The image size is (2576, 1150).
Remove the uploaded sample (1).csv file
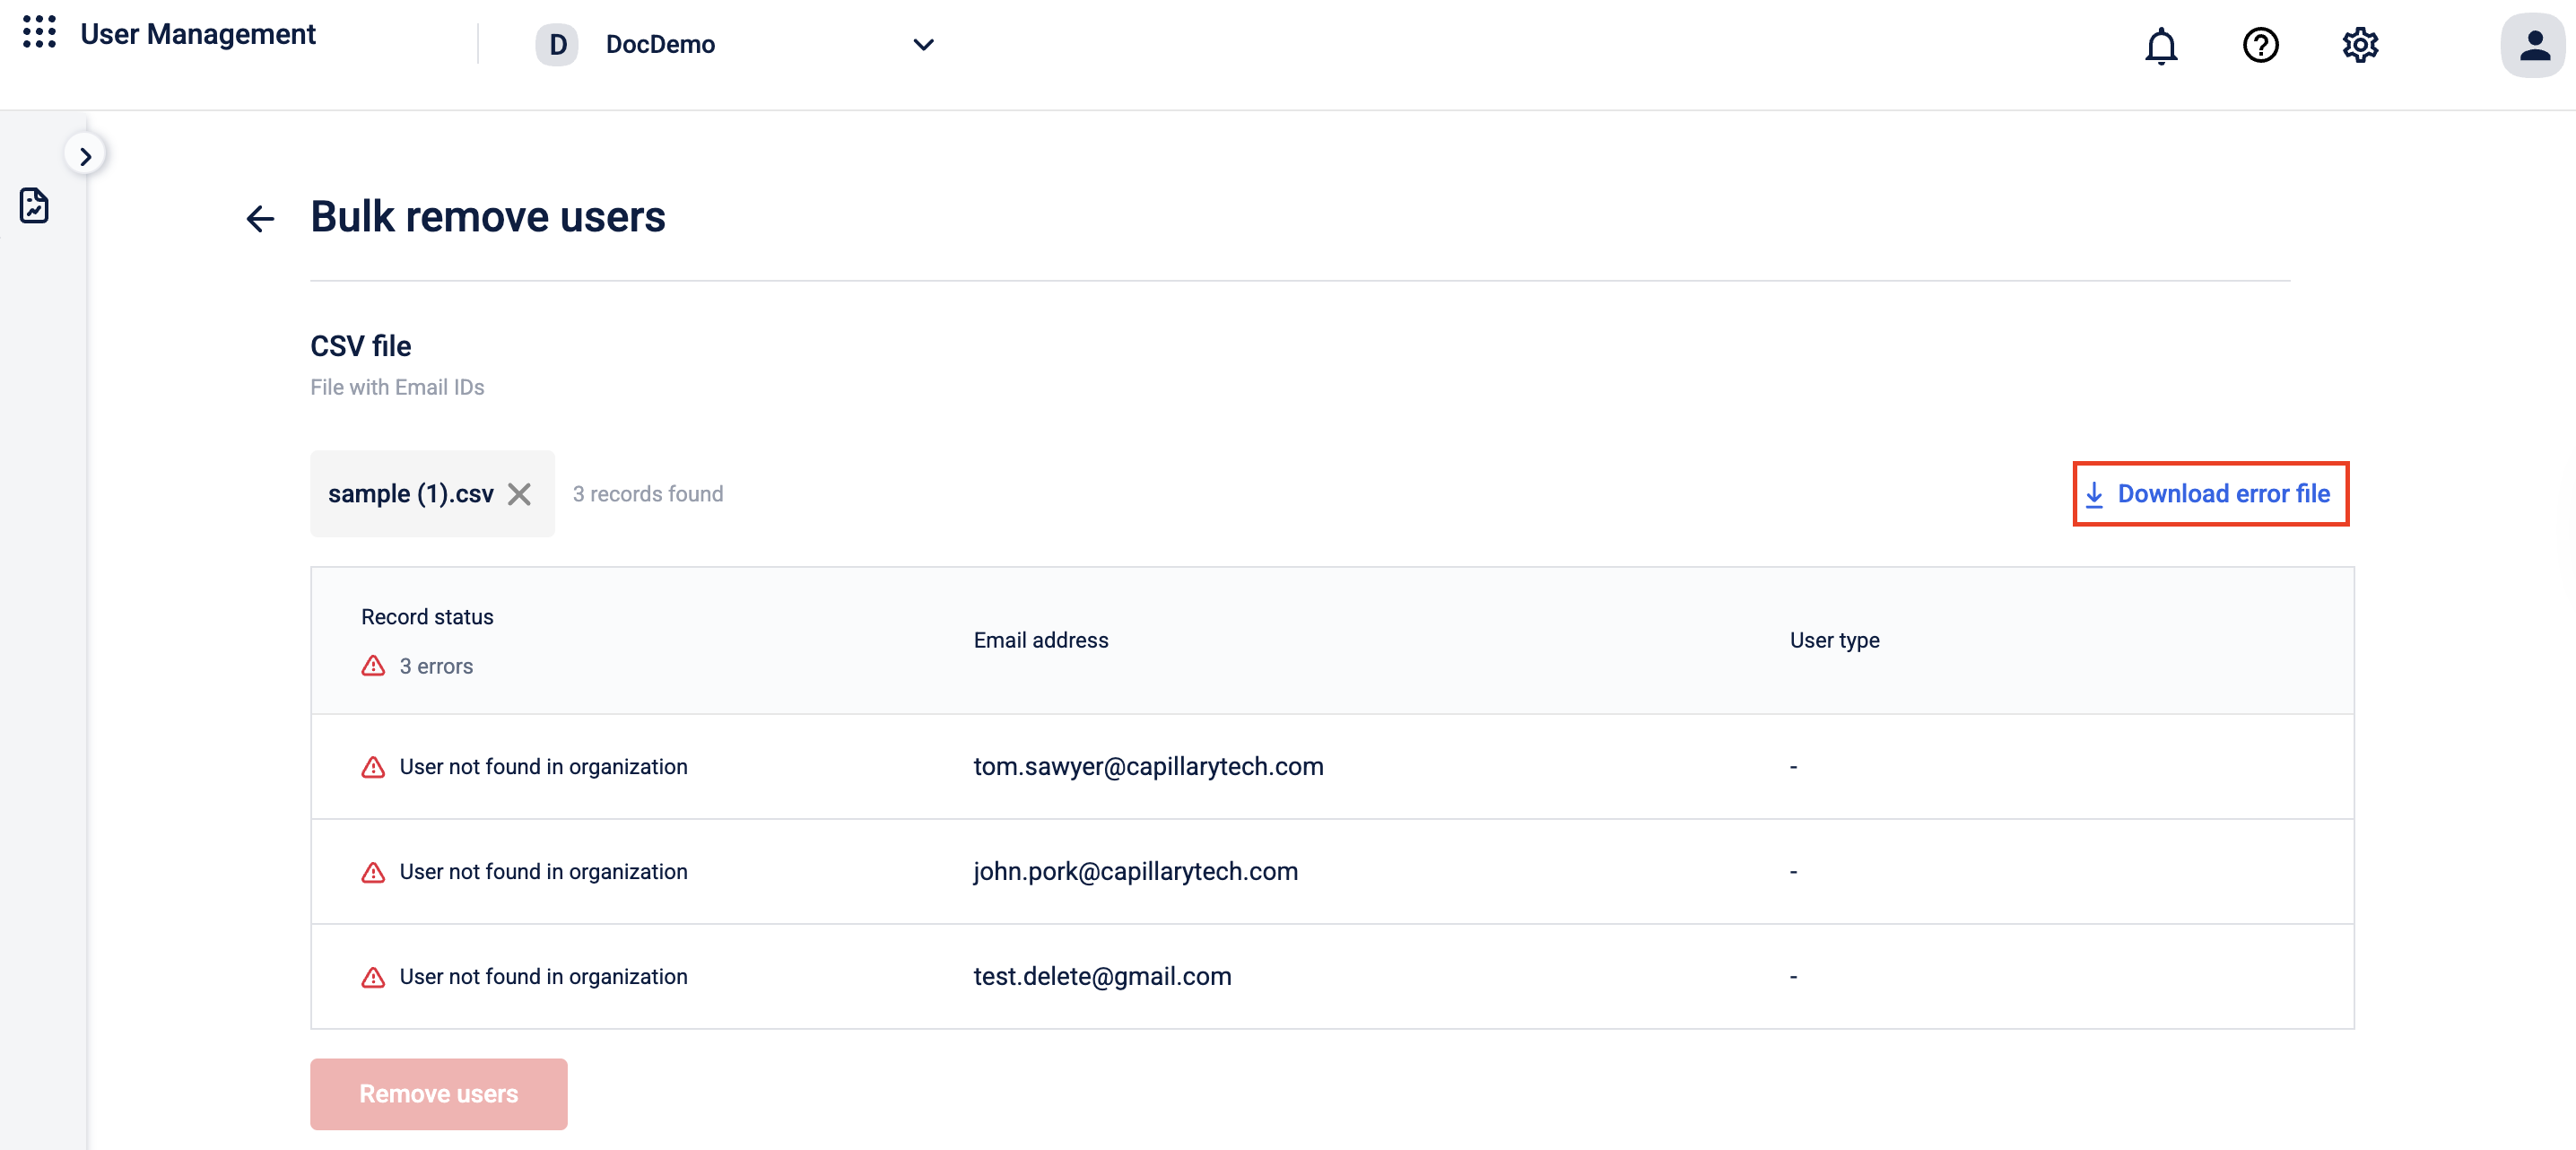519,494
